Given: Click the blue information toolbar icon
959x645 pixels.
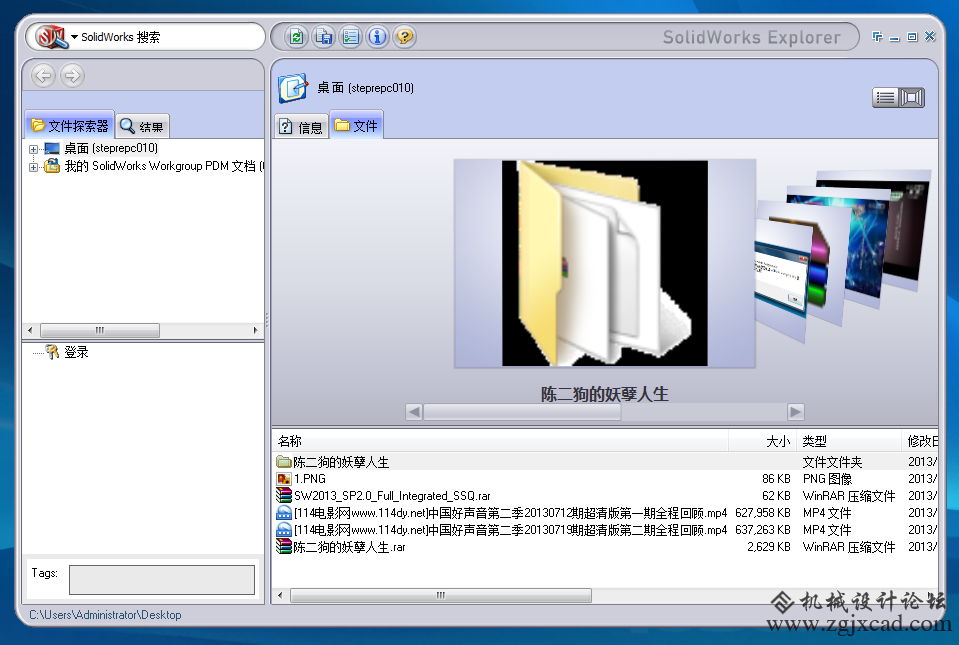Looking at the screenshot, I should point(377,37).
